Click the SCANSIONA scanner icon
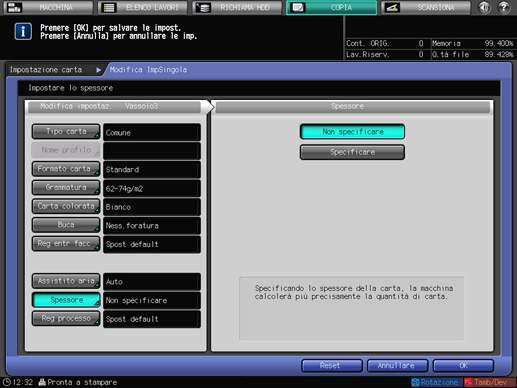This screenshot has height=388, width=517. 392,7
